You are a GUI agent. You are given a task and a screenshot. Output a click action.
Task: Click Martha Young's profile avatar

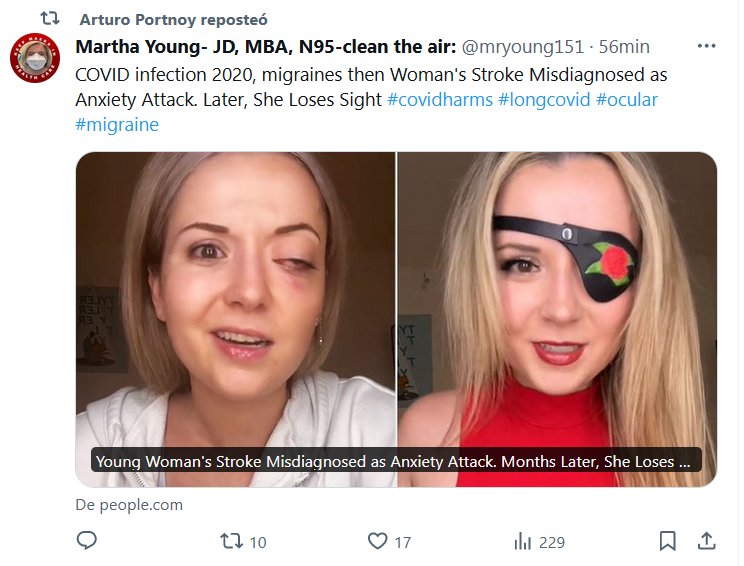pos(35,59)
